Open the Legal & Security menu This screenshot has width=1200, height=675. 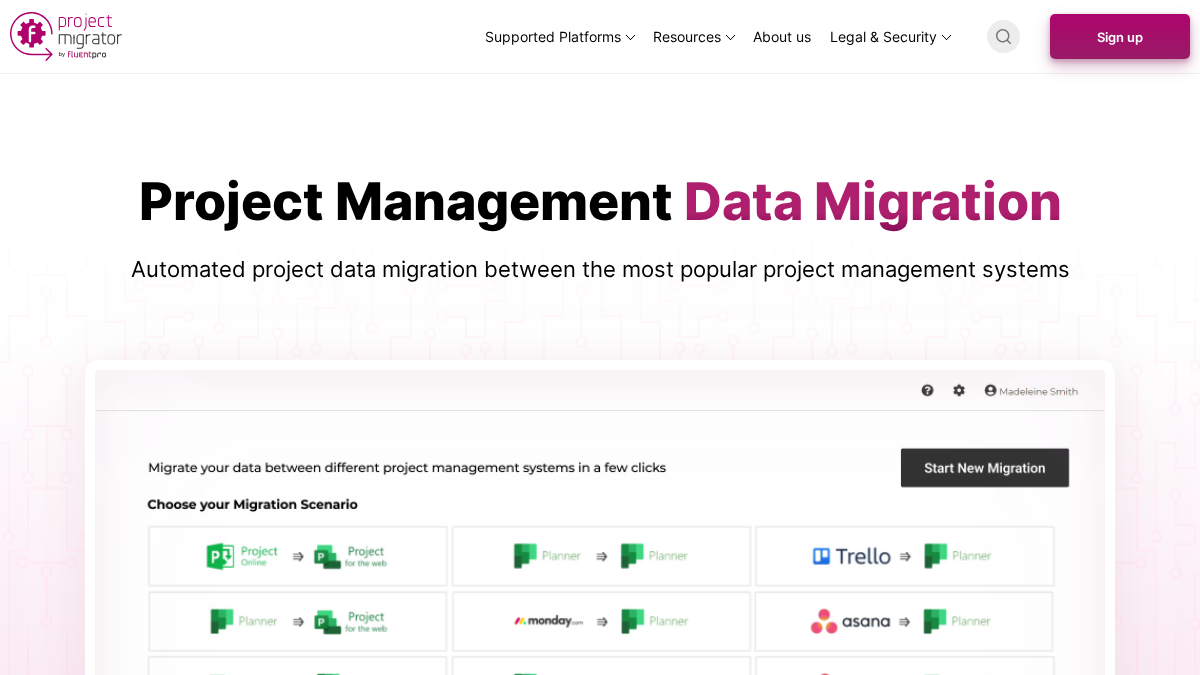(890, 37)
